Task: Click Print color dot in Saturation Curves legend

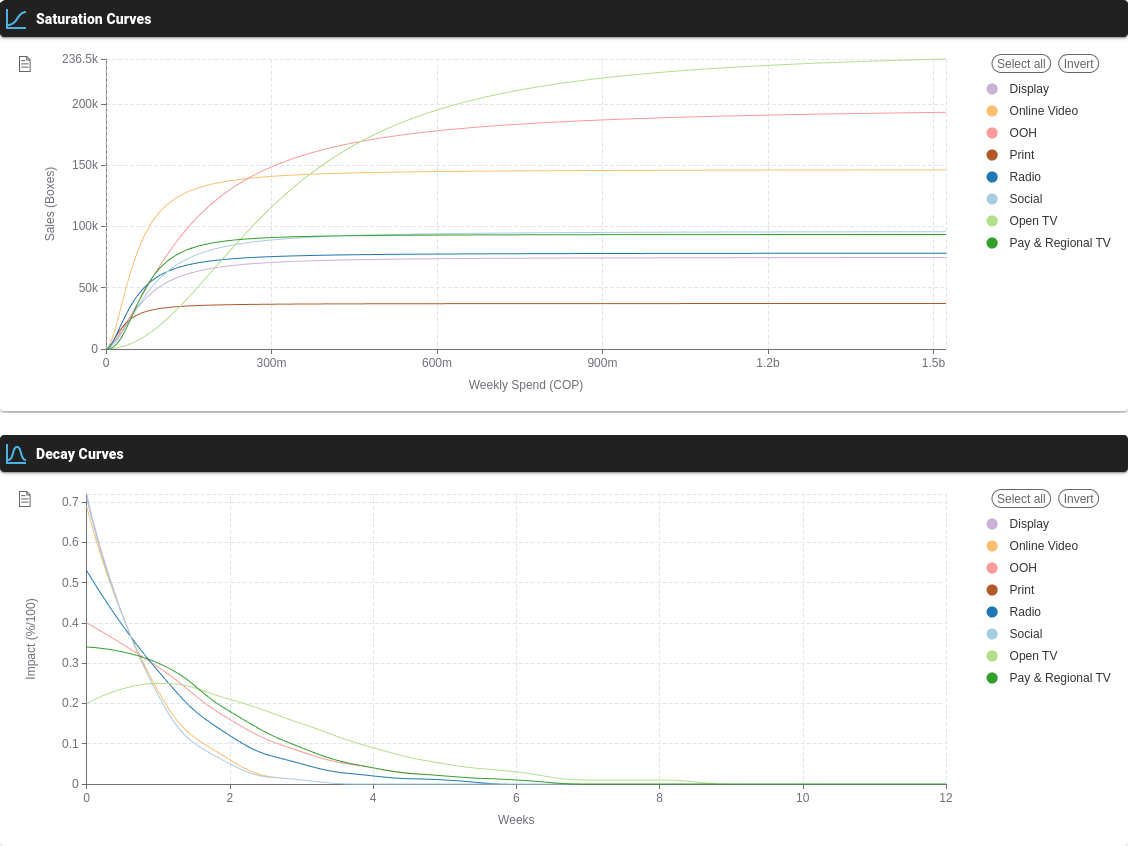Action: tap(992, 155)
